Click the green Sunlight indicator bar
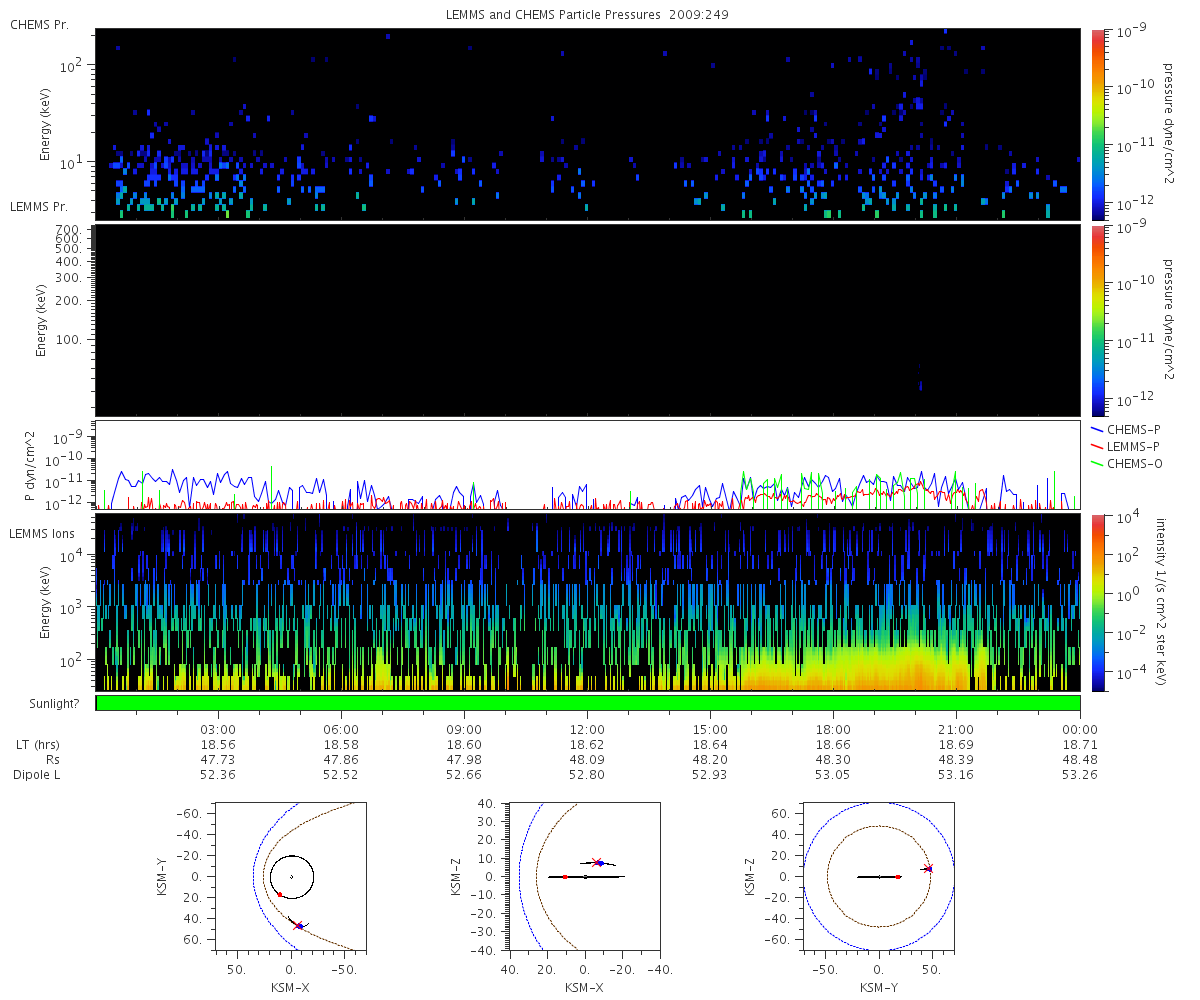 [588, 703]
